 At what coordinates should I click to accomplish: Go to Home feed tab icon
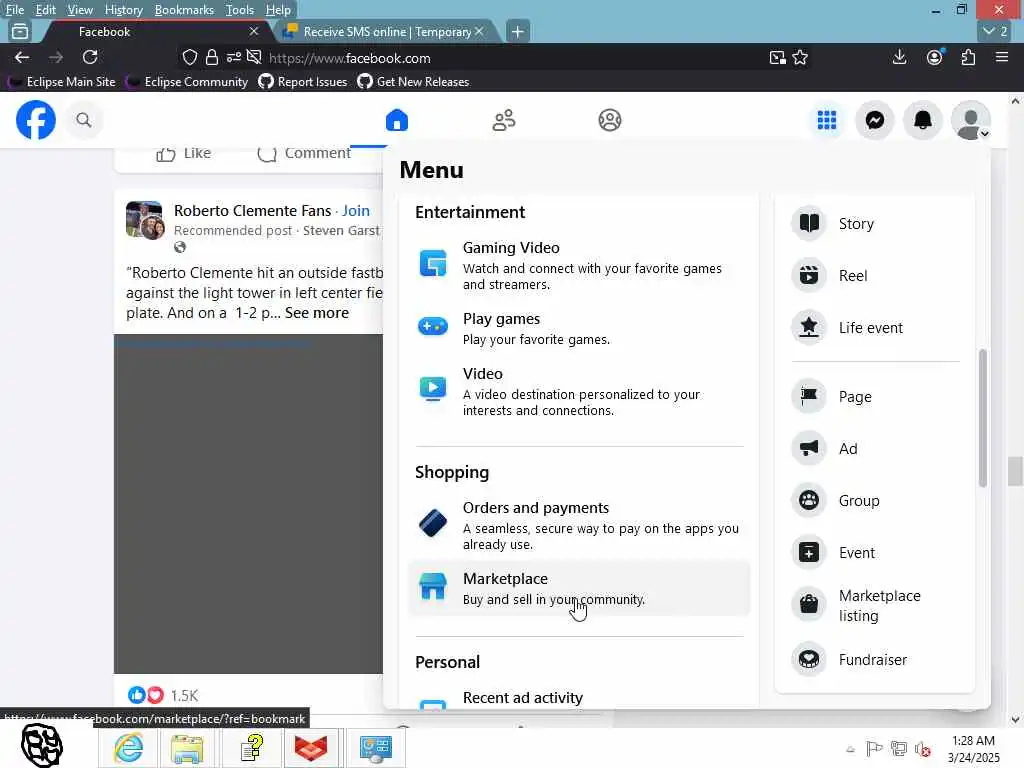pyautogui.click(x=396, y=120)
